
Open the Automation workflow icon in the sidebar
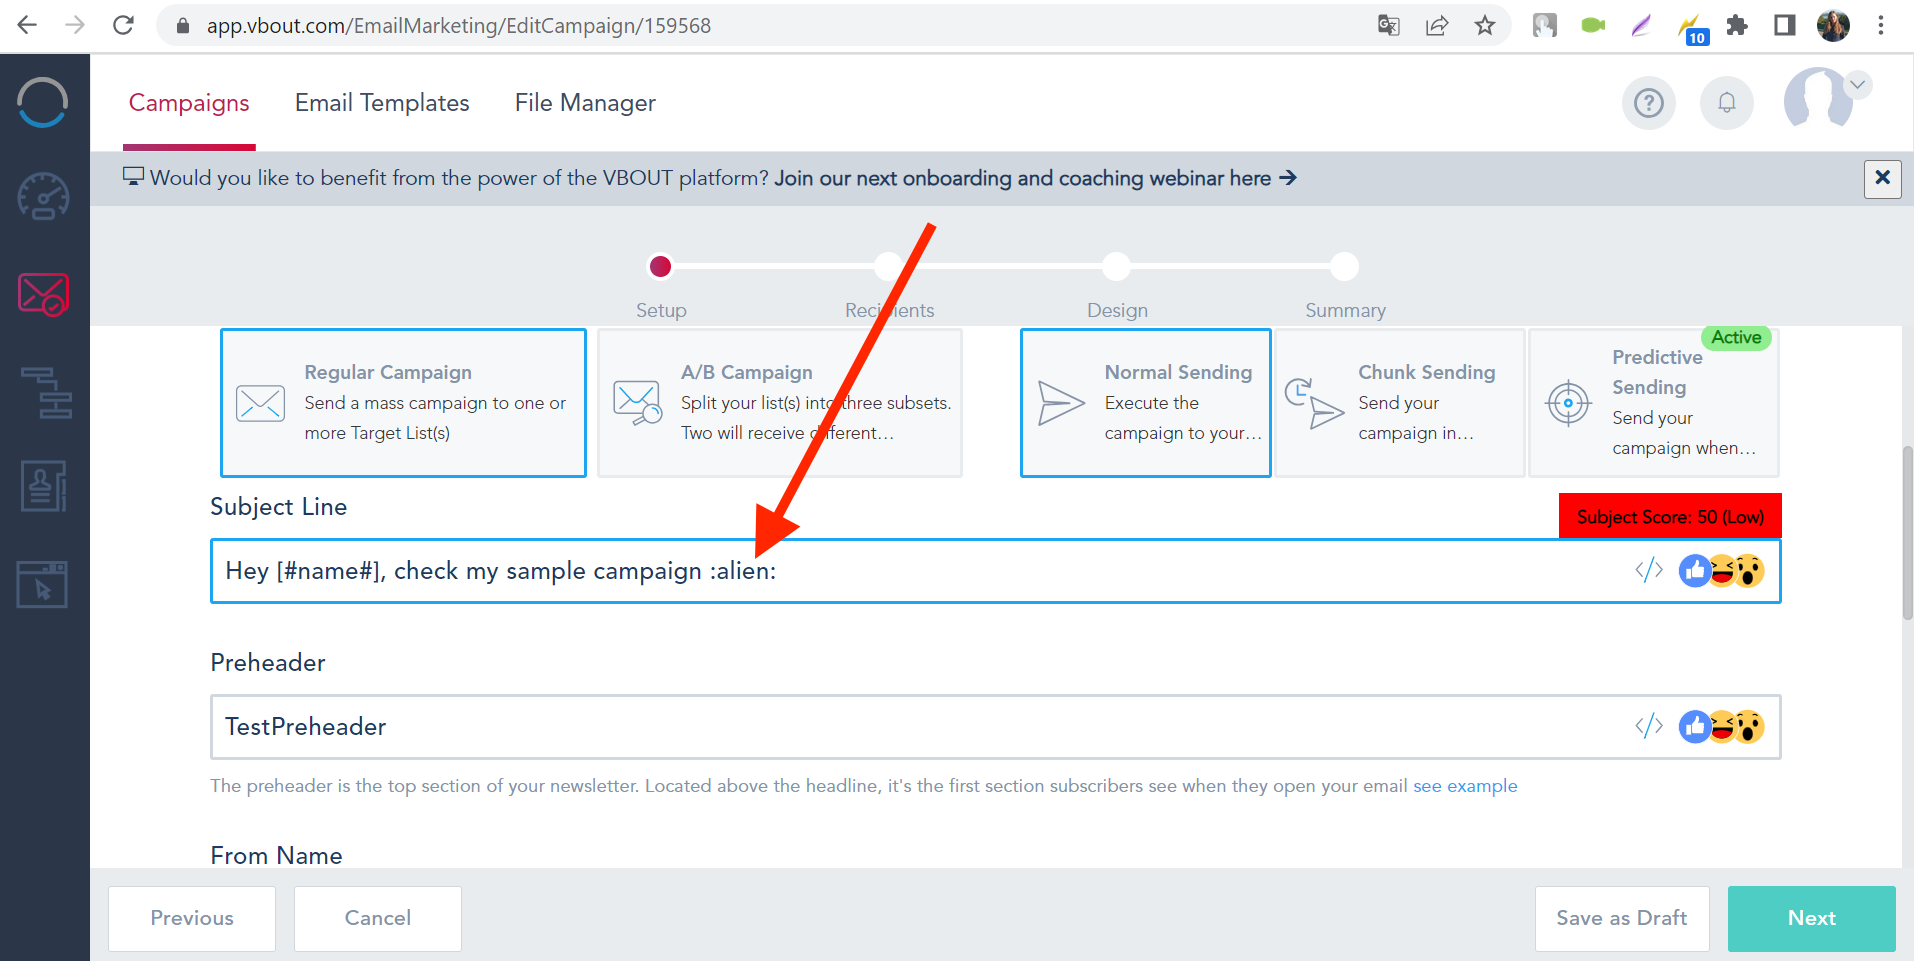tap(46, 392)
